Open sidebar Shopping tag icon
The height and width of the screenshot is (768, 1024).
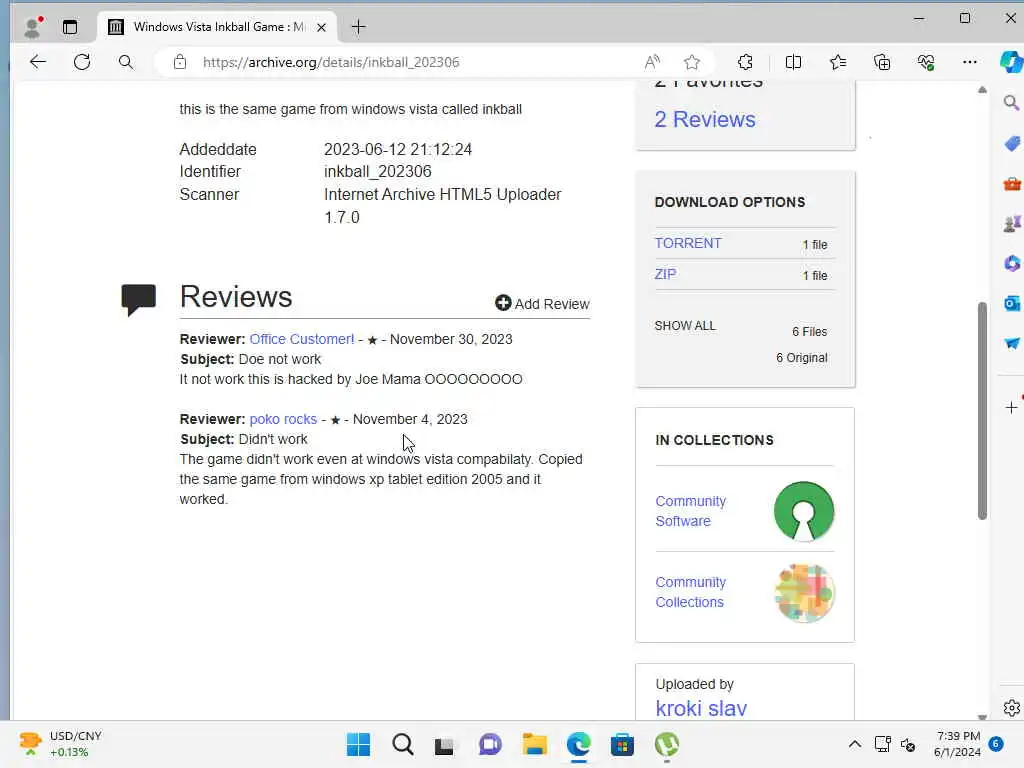coord(1012,144)
